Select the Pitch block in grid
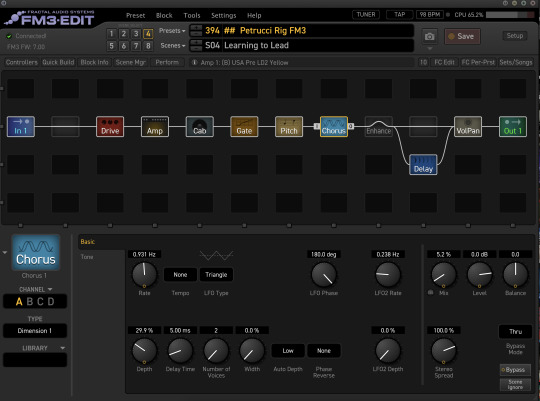This screenshot has width=540, height=401. 289,126
